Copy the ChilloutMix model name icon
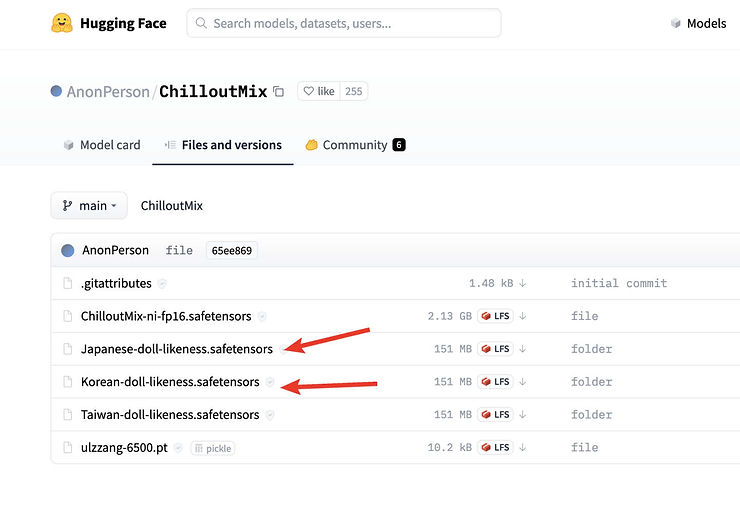The height and width of the screenshot is (520, 740). click(x=278, y=91)
